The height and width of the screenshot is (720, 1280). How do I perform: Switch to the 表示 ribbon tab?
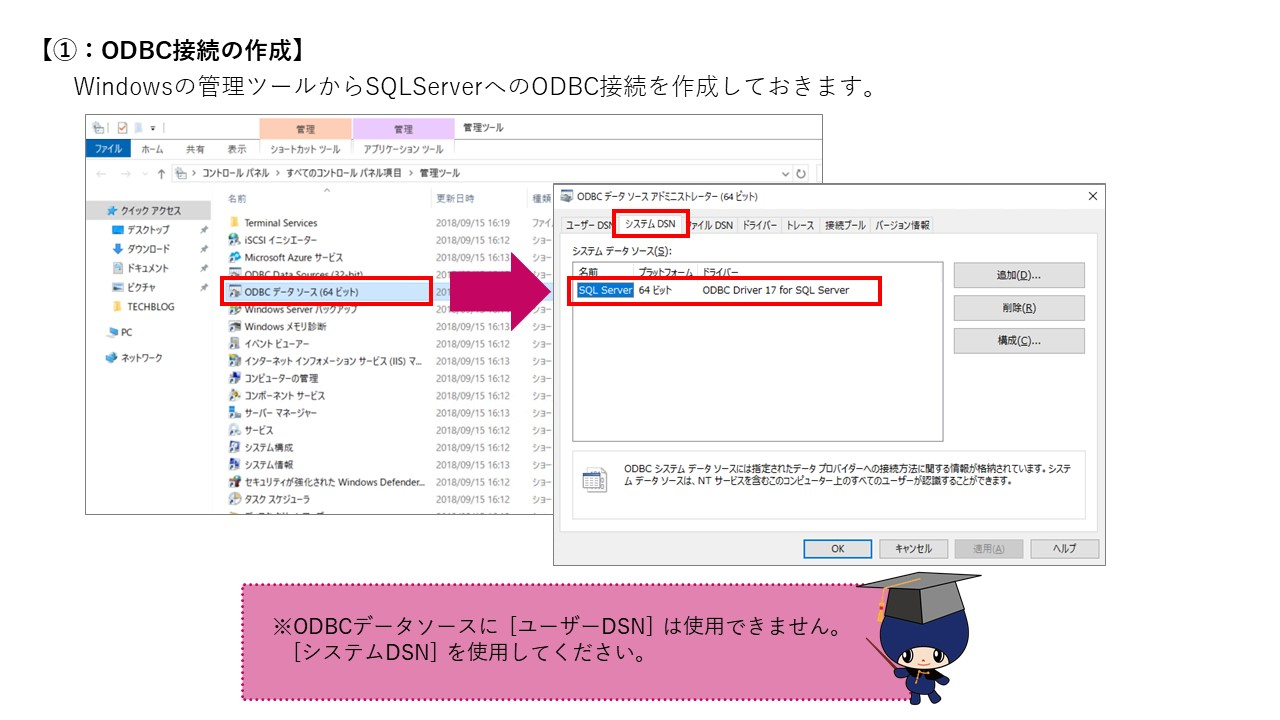click(239, 146)
